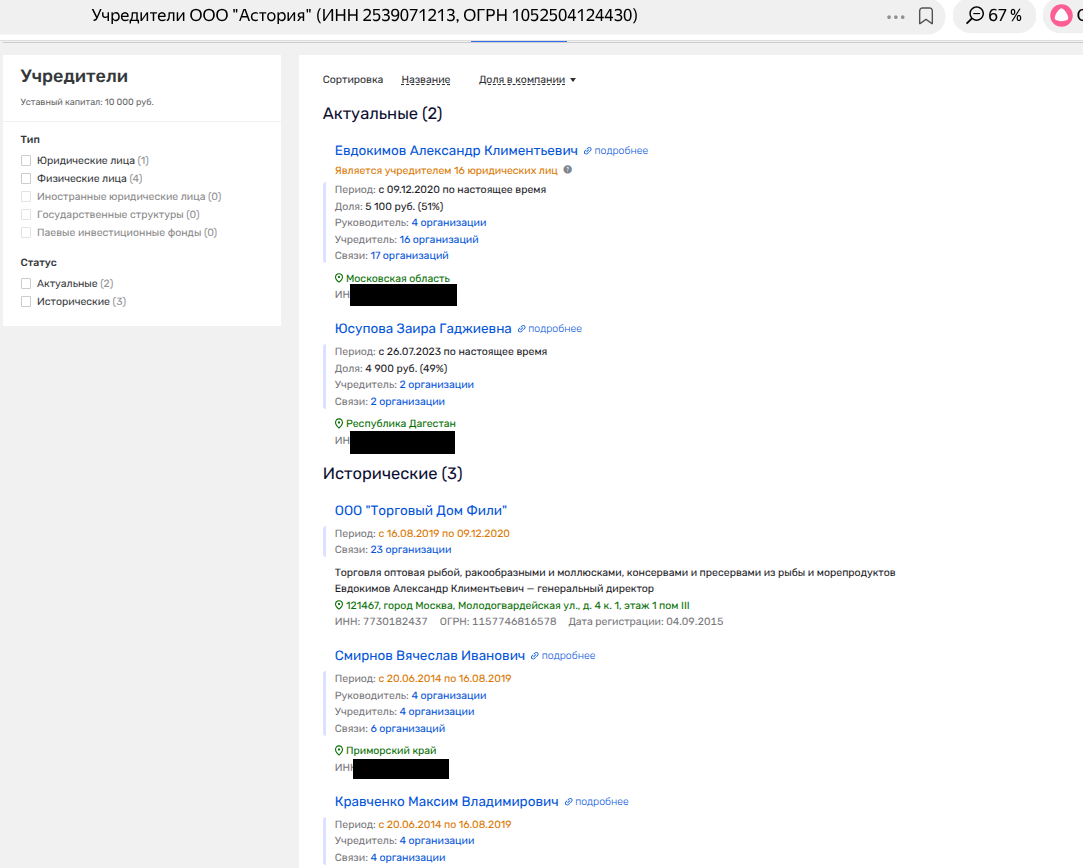
Task: Open ООО "Торговый Дом Фили" company link
Action: 421,511
